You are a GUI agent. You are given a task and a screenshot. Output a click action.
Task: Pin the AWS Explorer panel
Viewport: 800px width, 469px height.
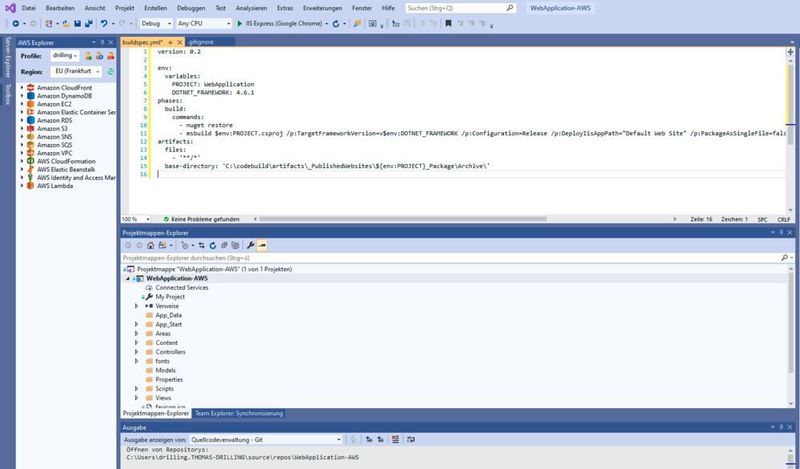[102, 42]
